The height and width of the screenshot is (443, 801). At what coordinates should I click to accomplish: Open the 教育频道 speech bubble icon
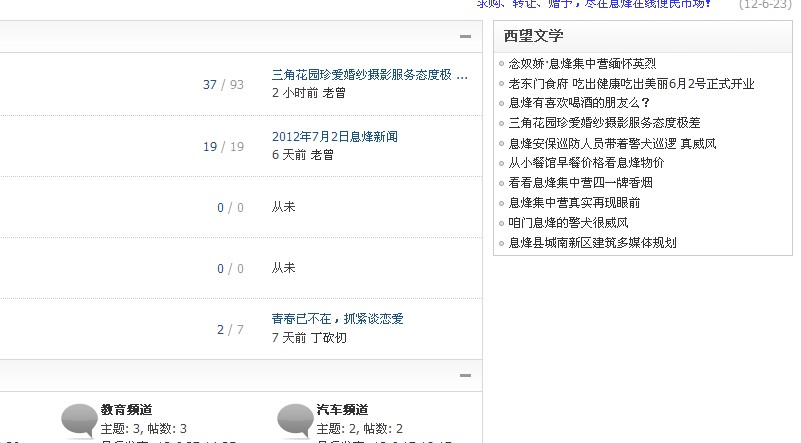point(79,422)
